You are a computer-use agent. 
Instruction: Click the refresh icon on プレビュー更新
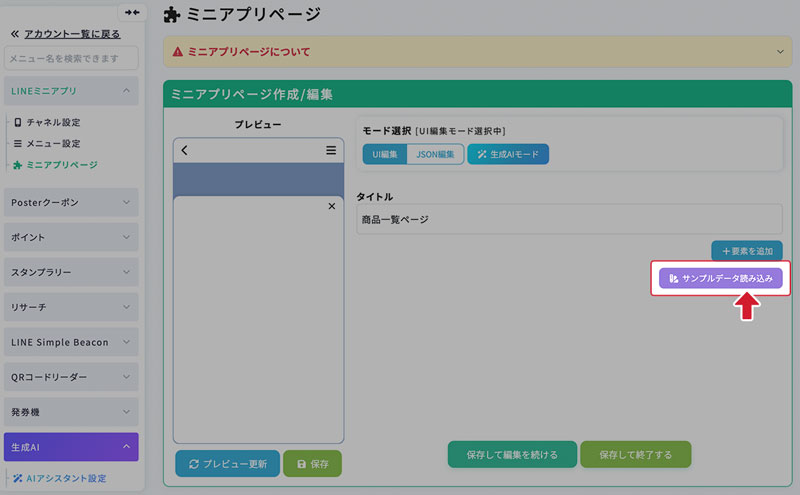(194, 464)
